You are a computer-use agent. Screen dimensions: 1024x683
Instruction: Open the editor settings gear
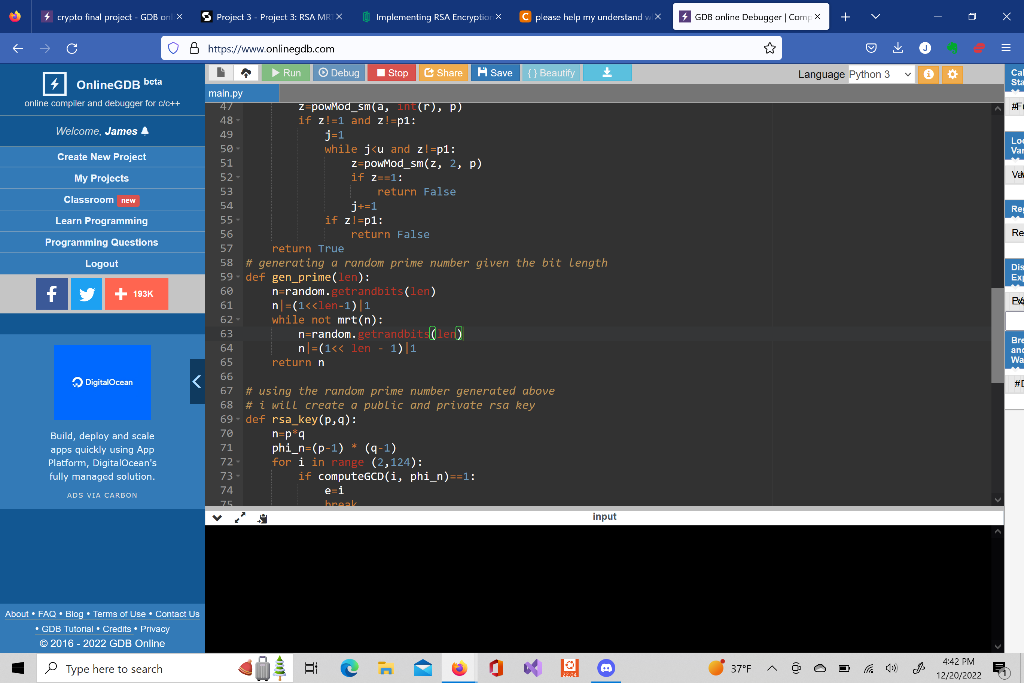click(x=953, y=75)
